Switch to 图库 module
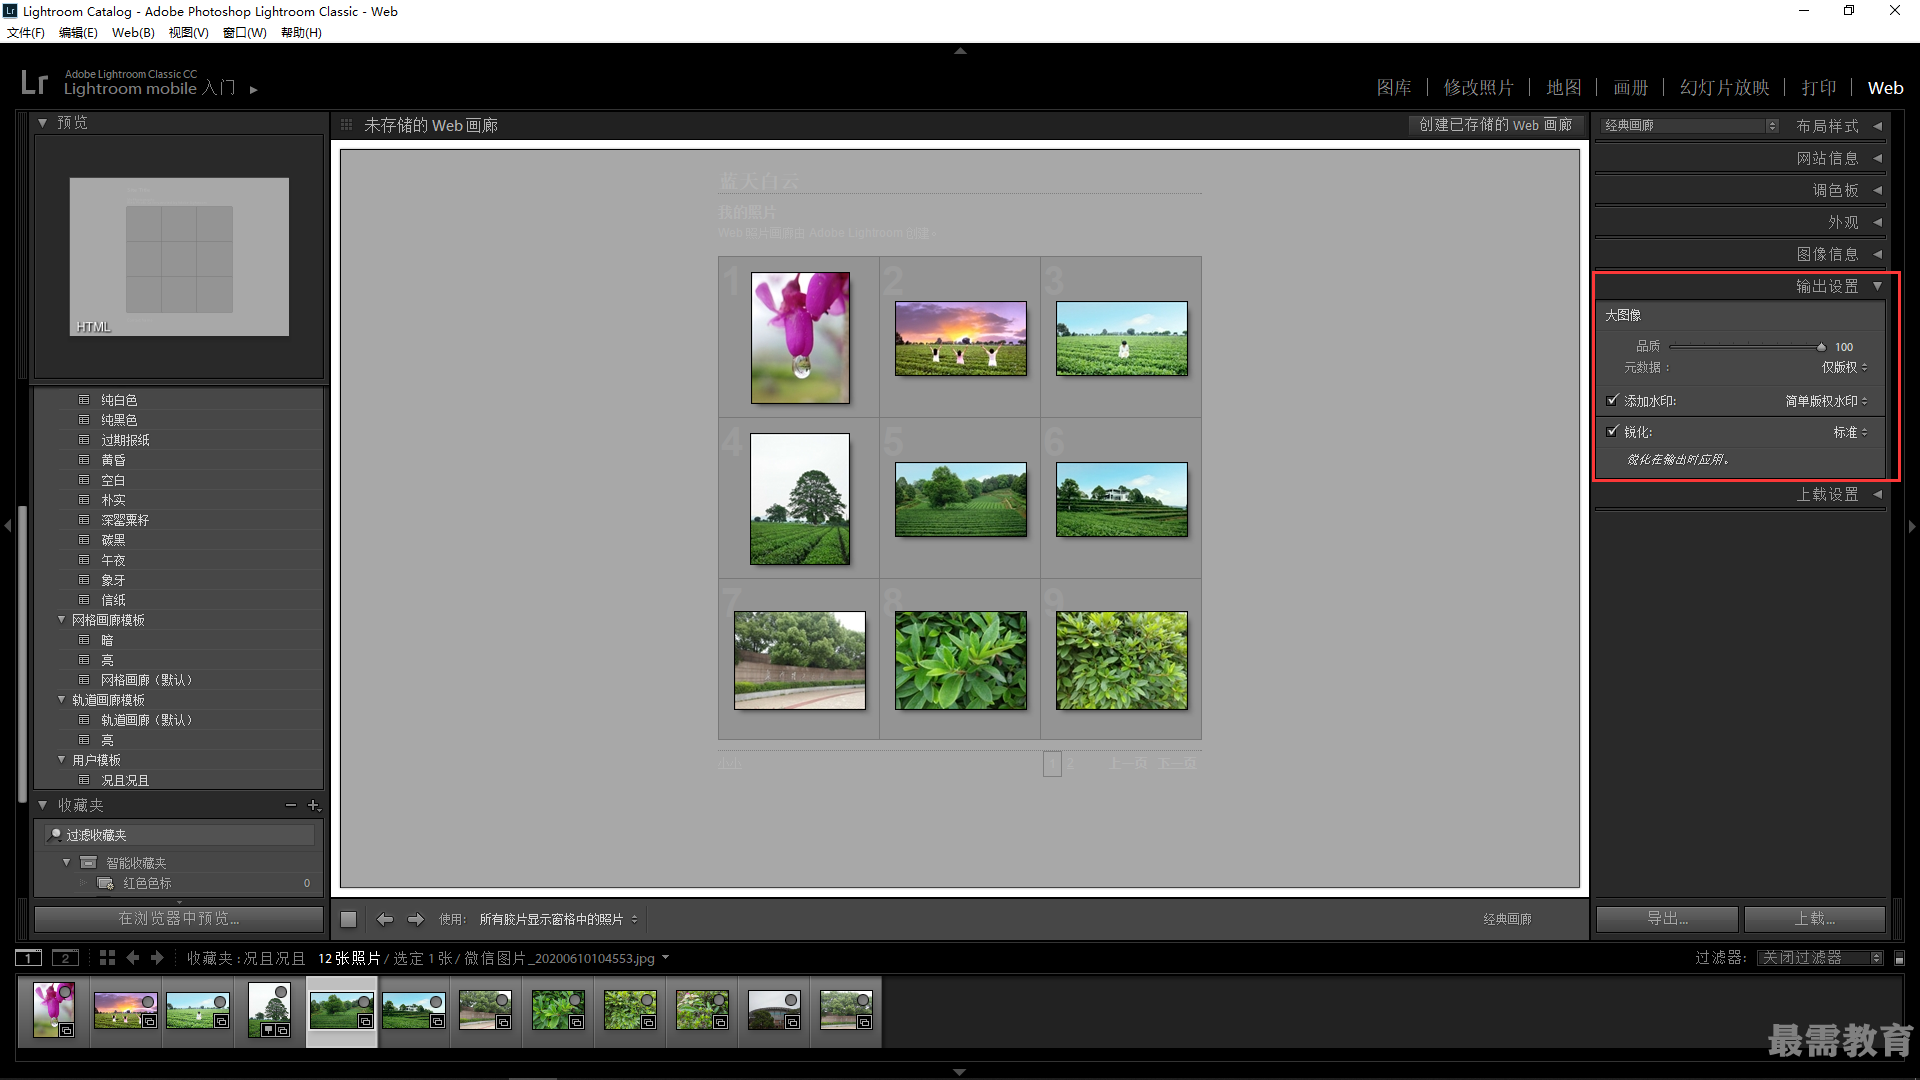 coord(1394,88)
